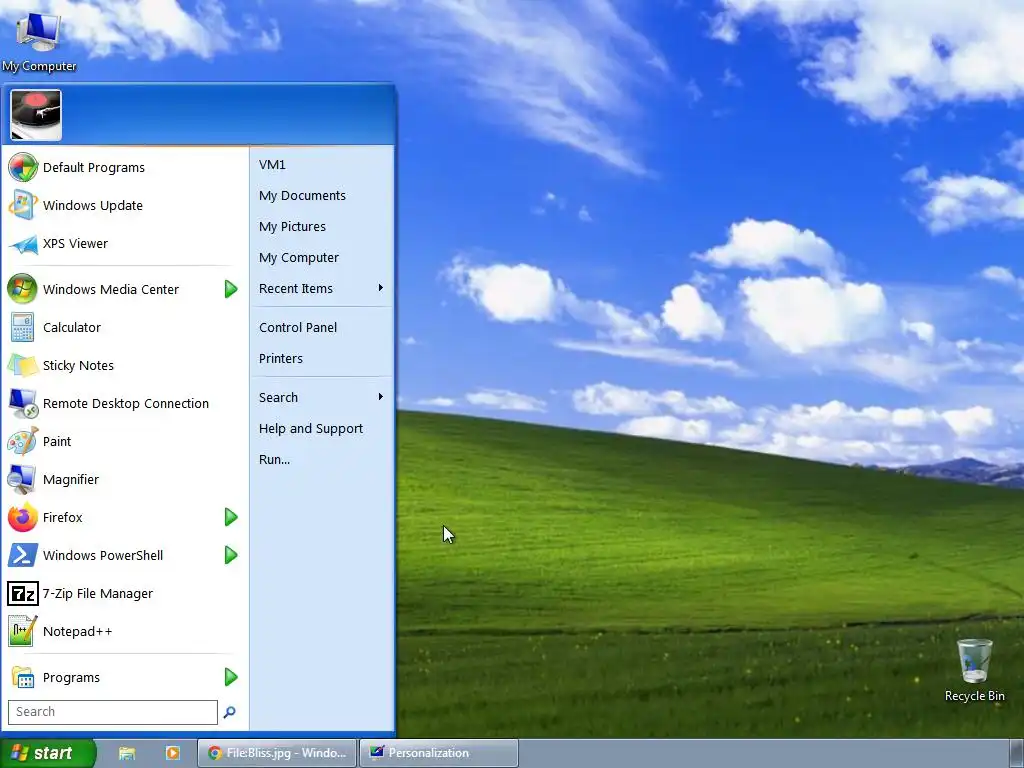Open Sticky Notes icon
This screenshot has width=1024, height=768.
point(23,365)
